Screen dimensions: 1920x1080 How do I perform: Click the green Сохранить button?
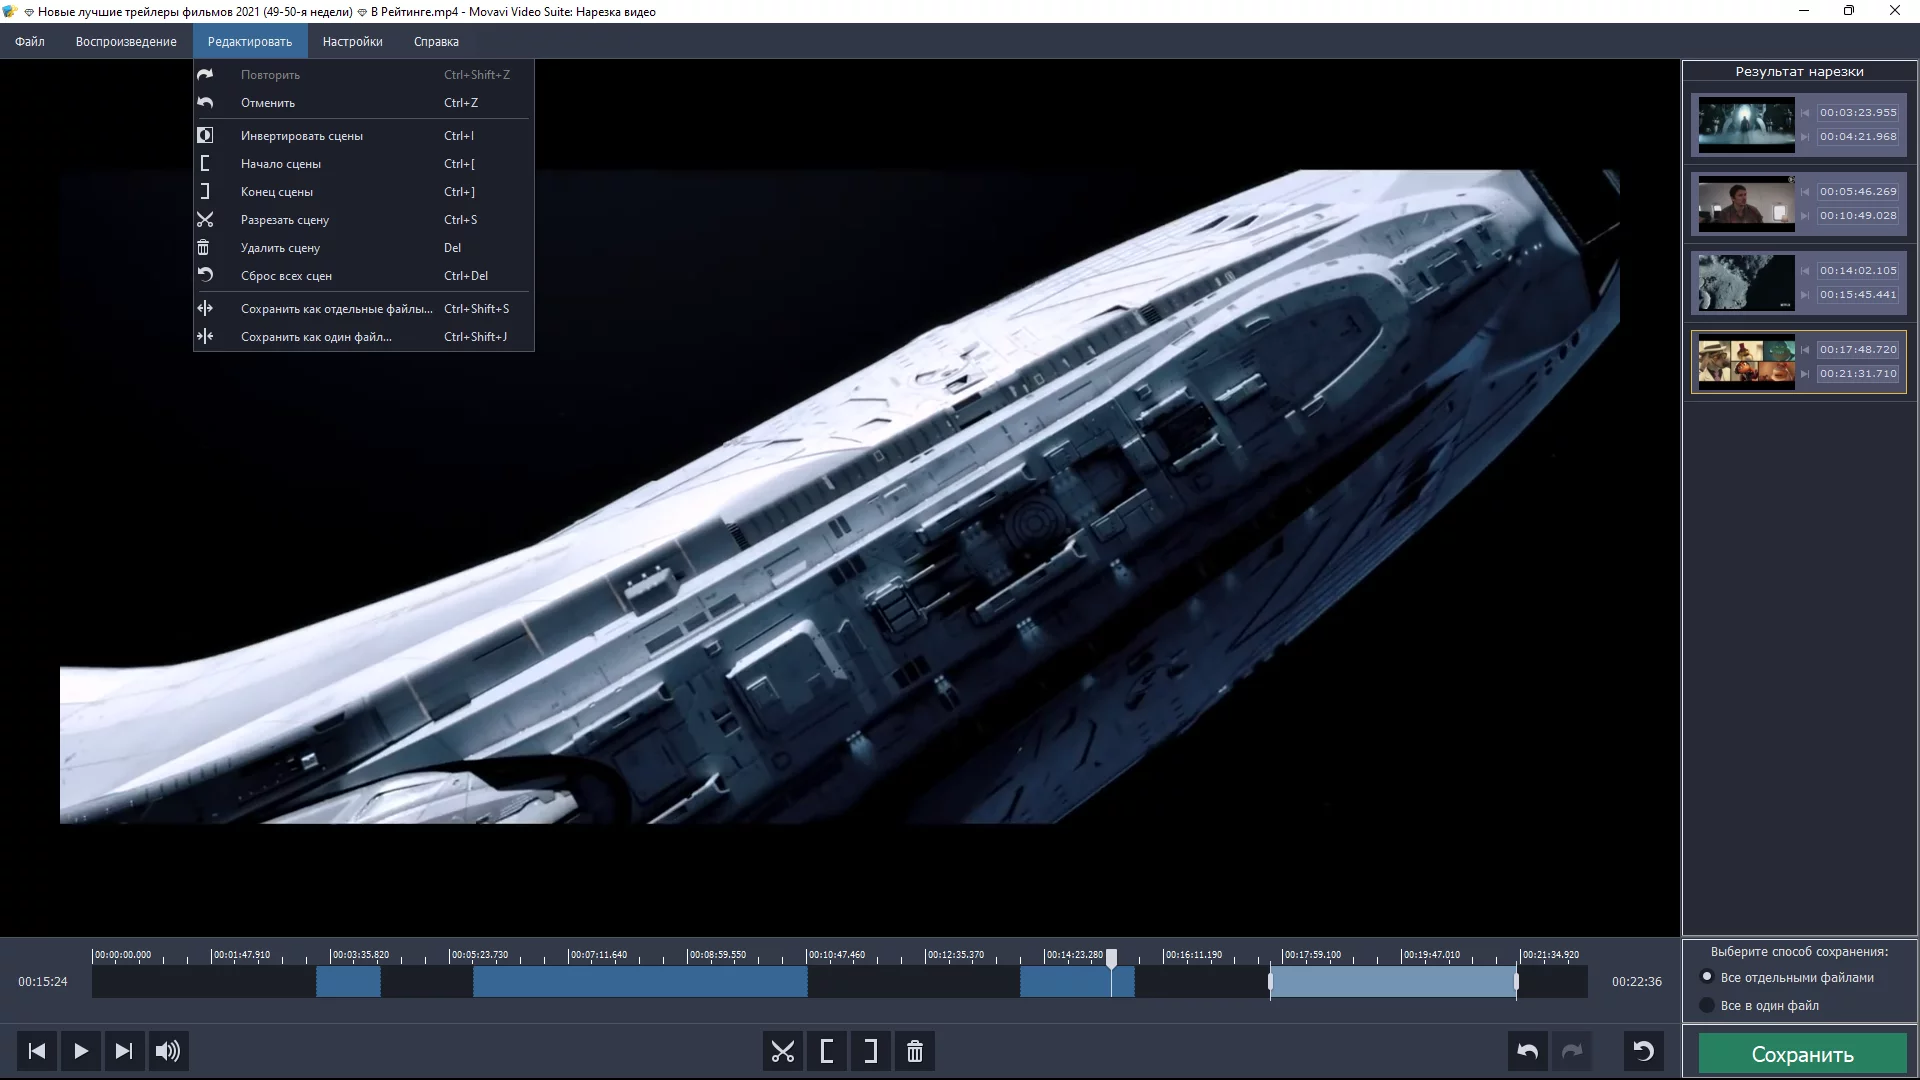(x=1802, y=1054)
